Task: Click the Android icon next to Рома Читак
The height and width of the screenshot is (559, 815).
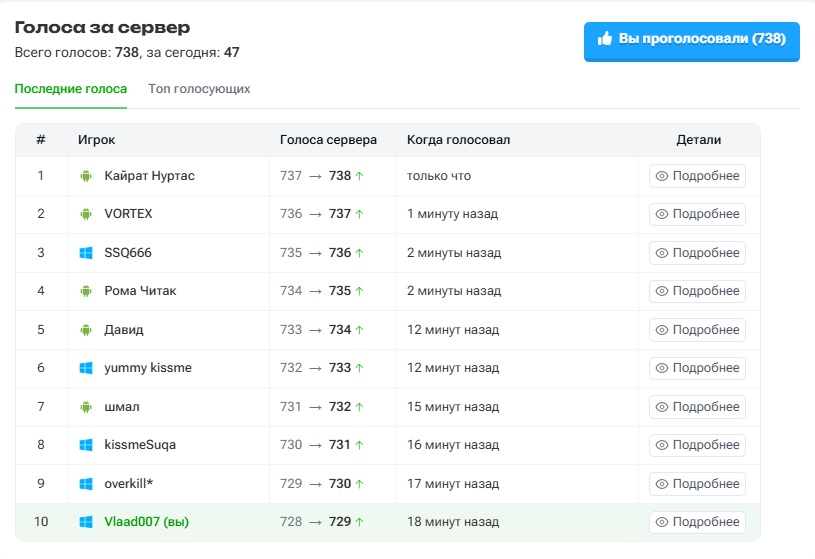Action: pyautogui.click(x=86, y=291)
